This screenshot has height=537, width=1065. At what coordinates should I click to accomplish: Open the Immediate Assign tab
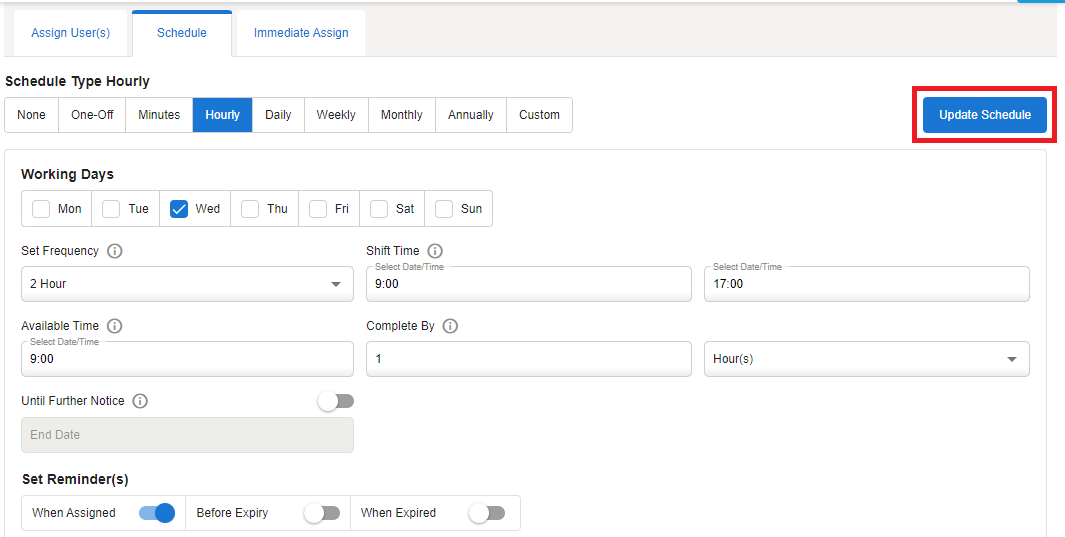[x=301, y=33]
